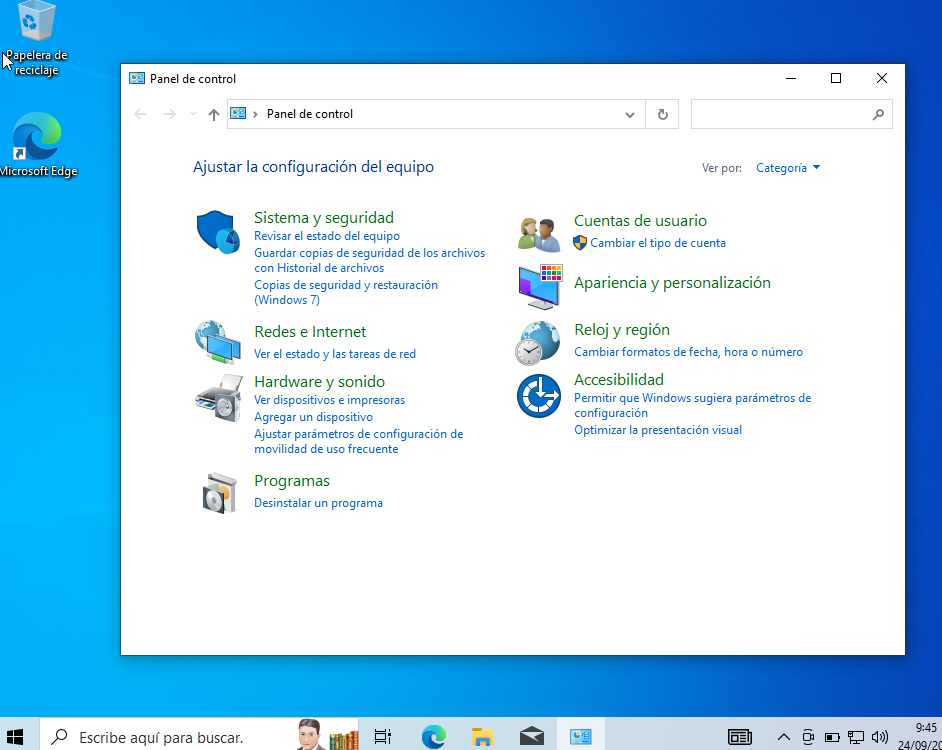Click Revisar el estado del equipo
This screenshot has height=750, width=942.
[327, 236]
